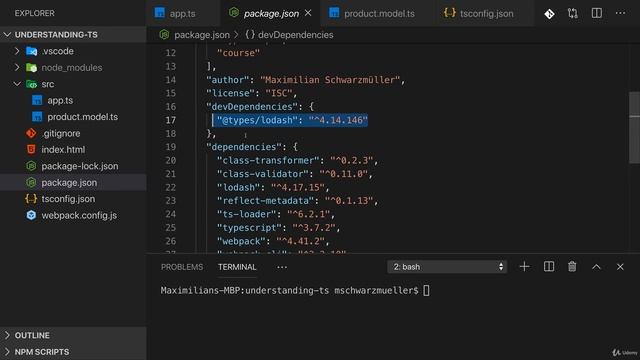Viewport: 640px width, 360px height.
Task: Open app.ts in the explorer tree
Action: point(60,100)
